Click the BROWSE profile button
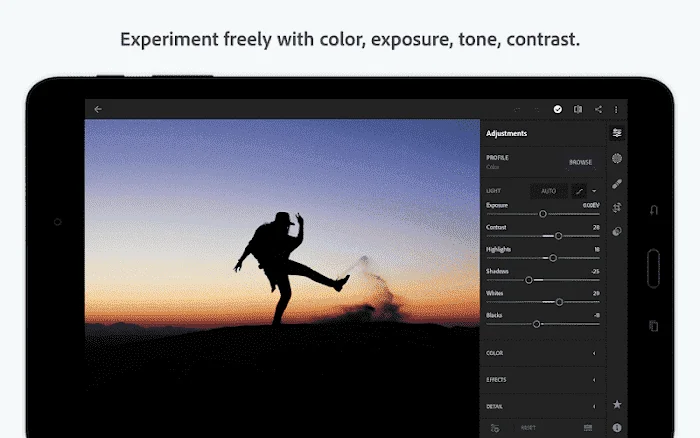 pyautogui.click(x=580, y=163)
